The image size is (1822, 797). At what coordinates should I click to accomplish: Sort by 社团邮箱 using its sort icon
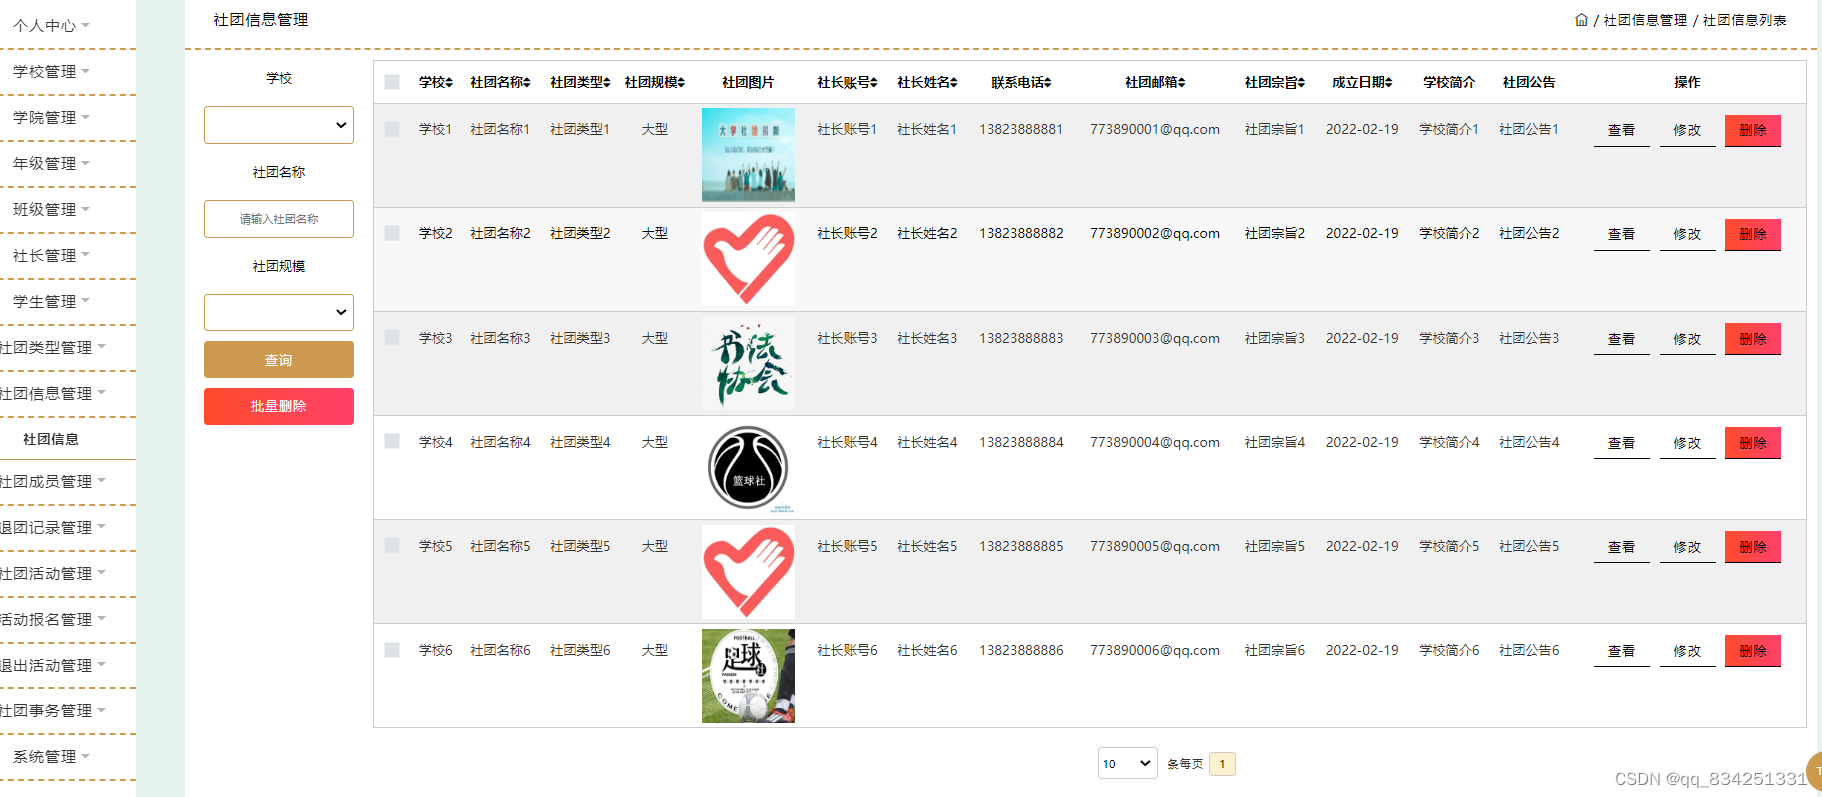pos(1182,83)
